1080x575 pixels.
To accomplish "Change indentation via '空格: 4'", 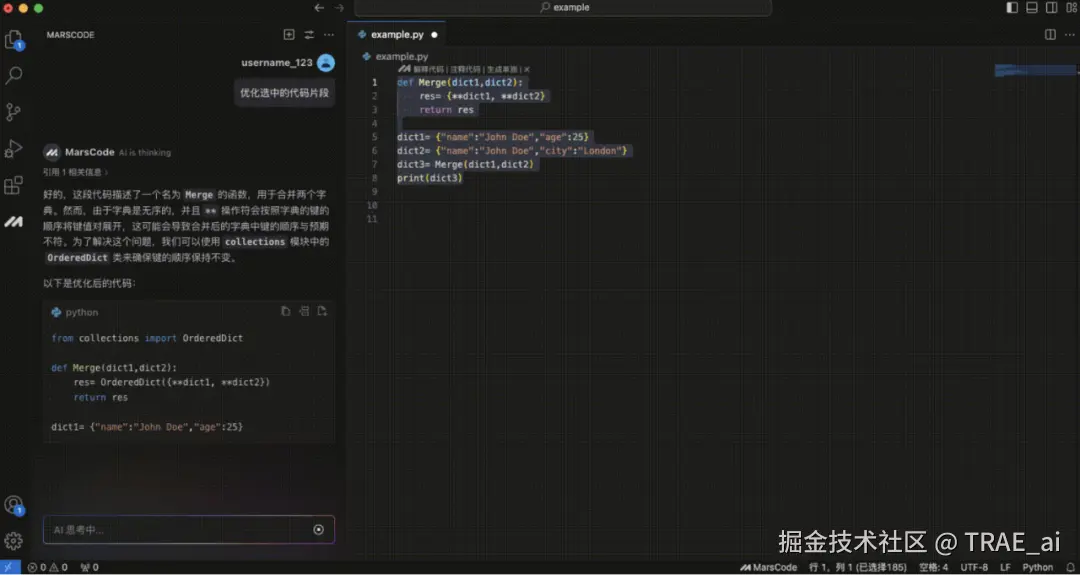I will (x=933, y=567).
